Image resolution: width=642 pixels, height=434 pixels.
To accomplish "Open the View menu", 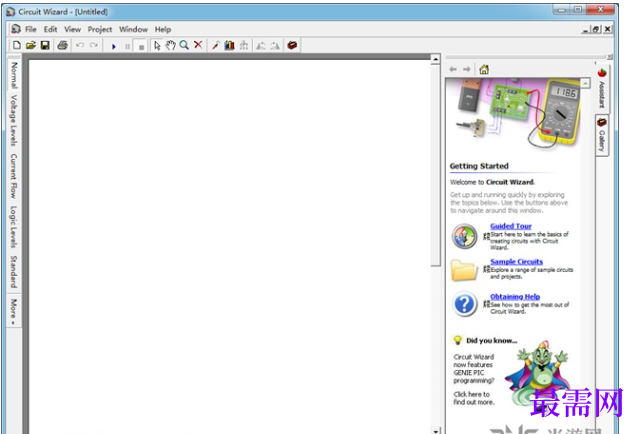I will click(x=72, y=29).
